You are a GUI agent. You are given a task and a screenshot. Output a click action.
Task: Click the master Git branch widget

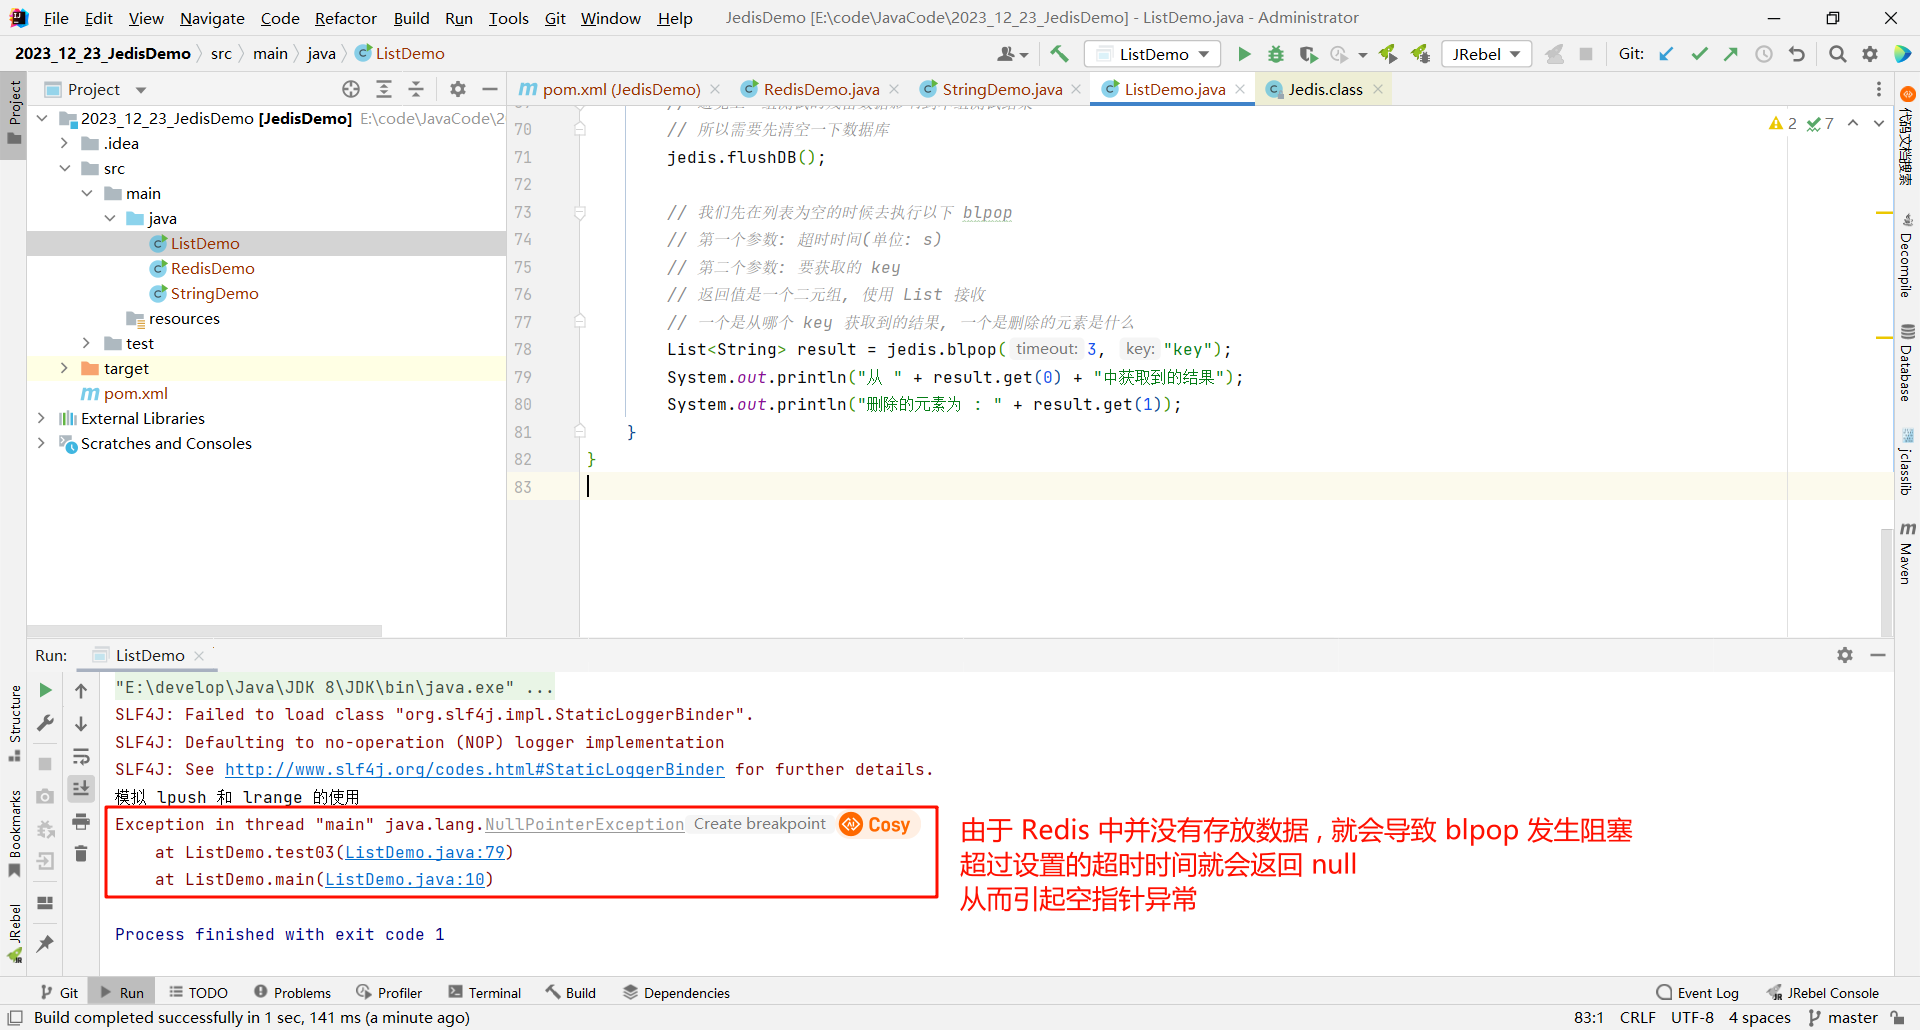[x=1843, y=1017]
